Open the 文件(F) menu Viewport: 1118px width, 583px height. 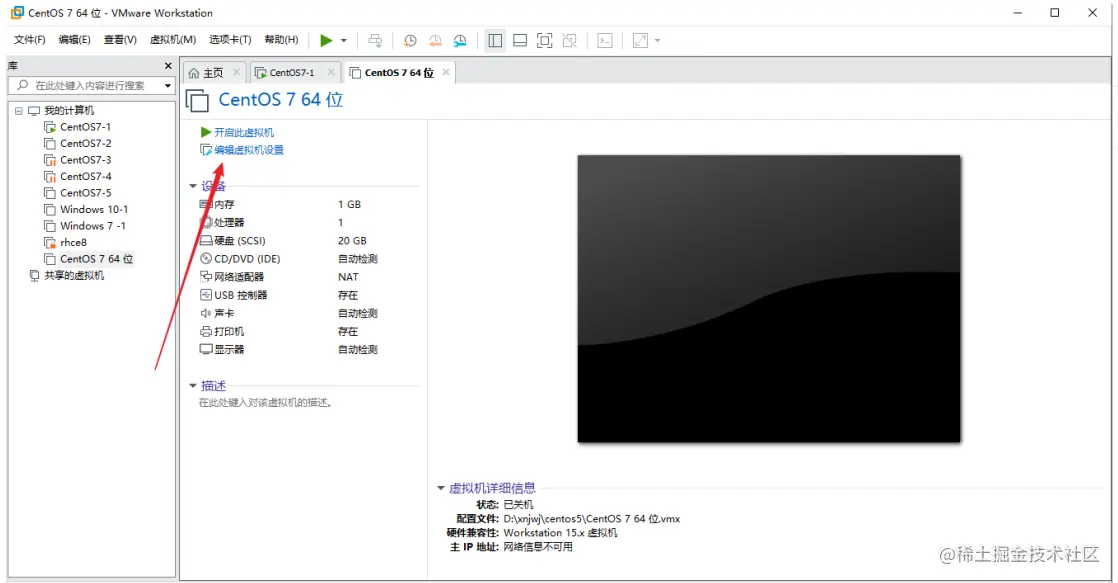(x=29, y=40)
